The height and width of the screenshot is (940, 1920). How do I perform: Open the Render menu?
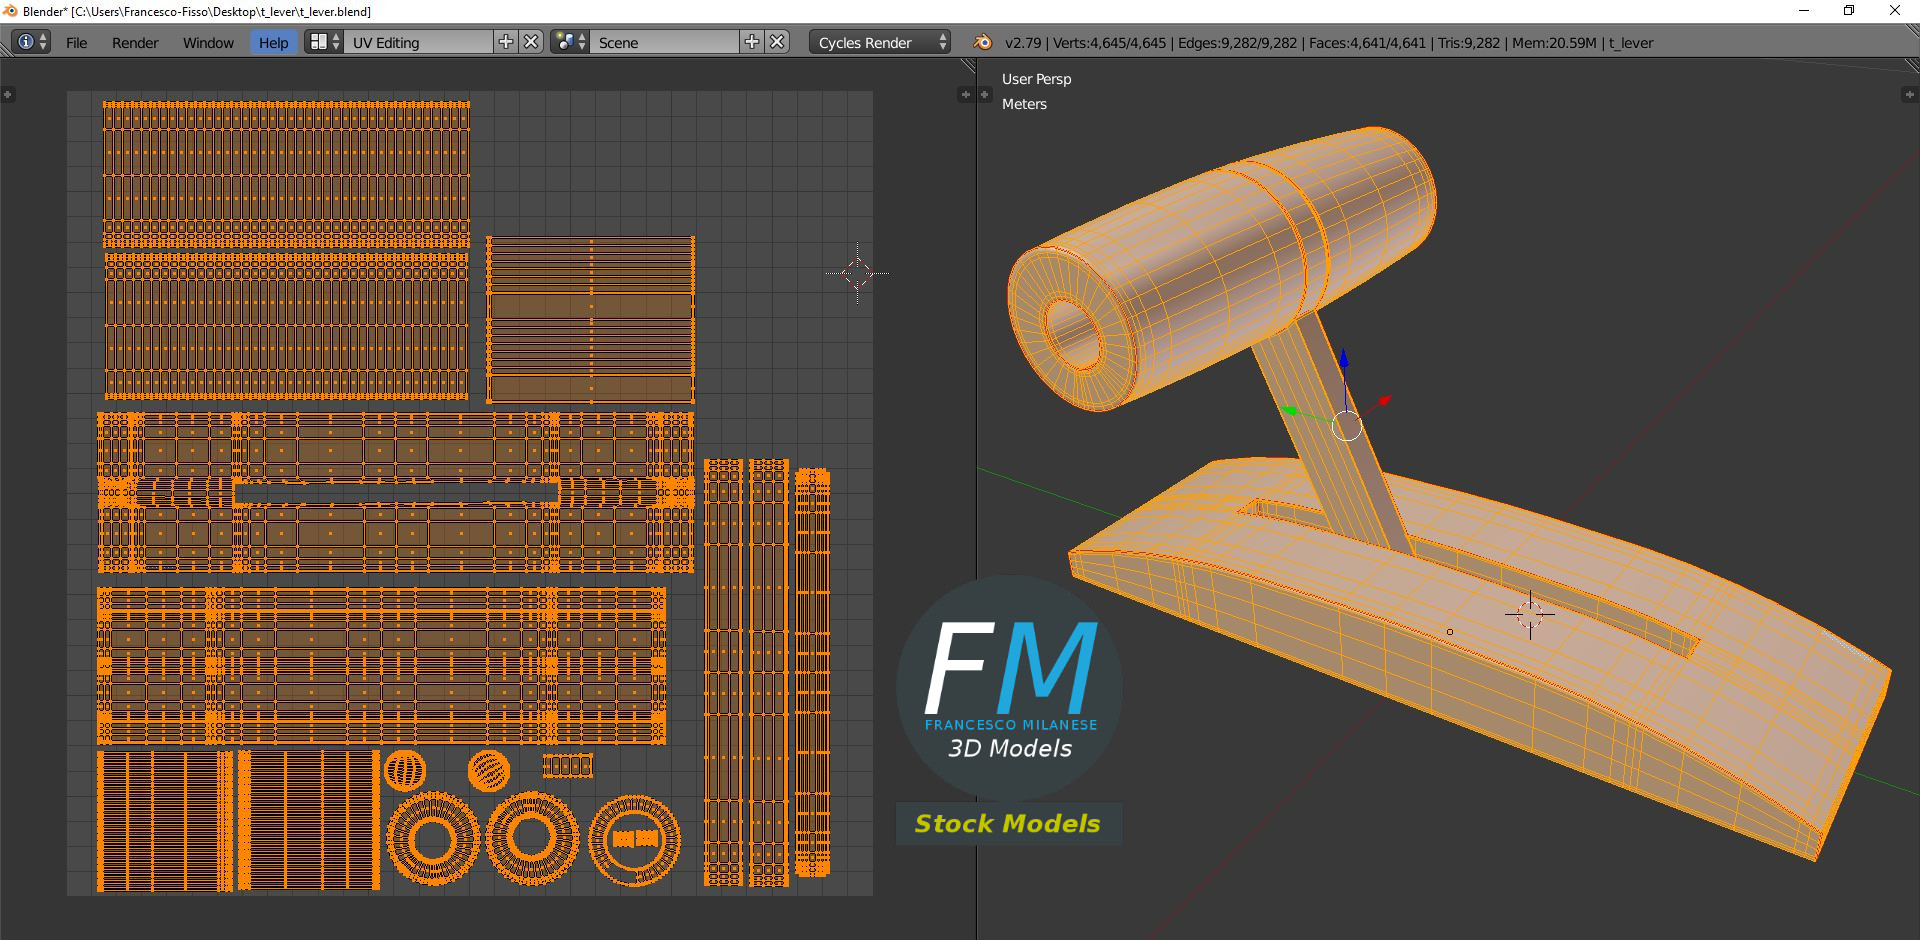point(135,43)
